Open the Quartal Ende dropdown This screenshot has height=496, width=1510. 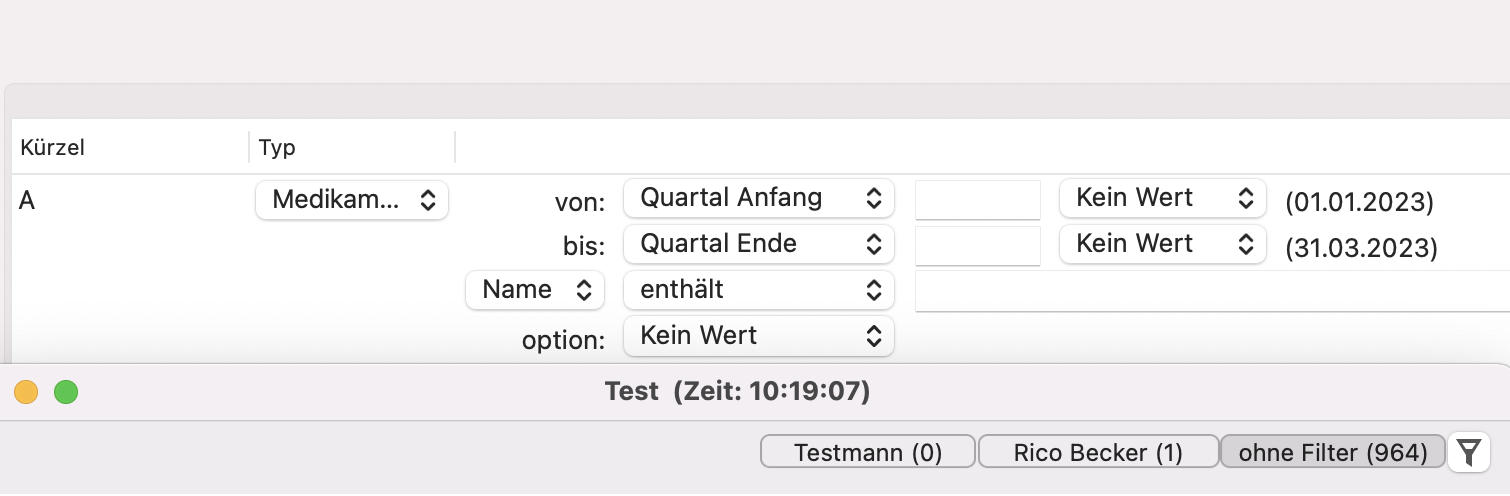pos(758,244)
